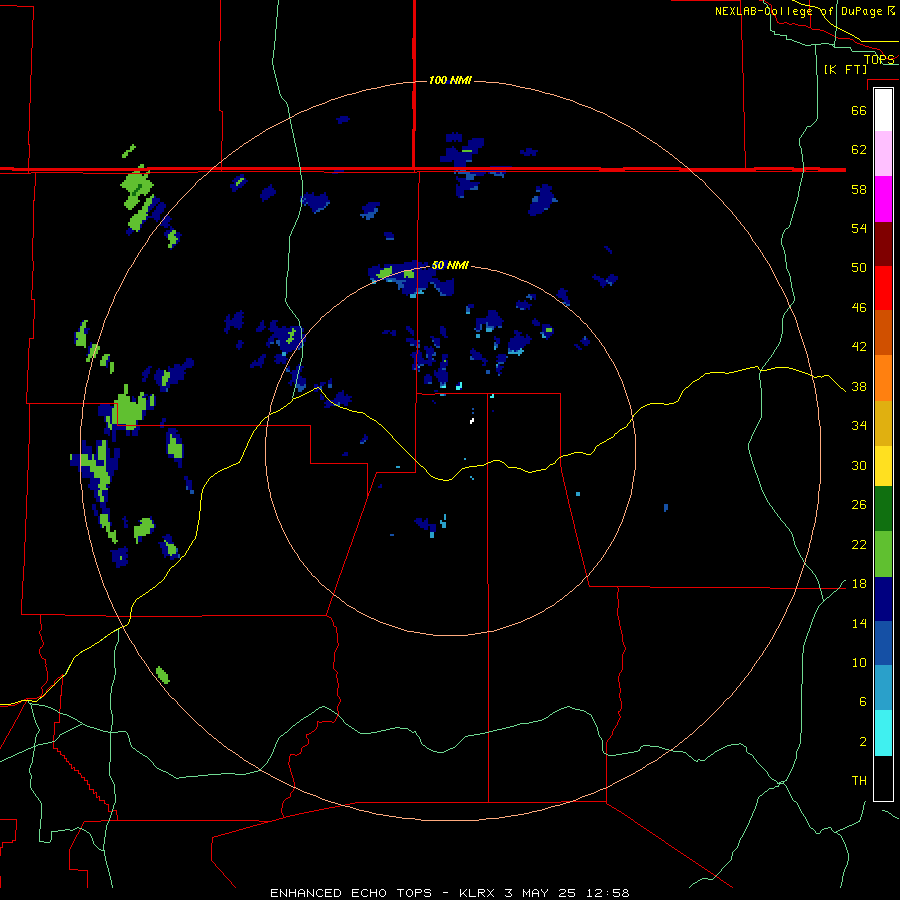Click the [K FT] units label
The image size is (900, 900).
(x=845, y=69)
